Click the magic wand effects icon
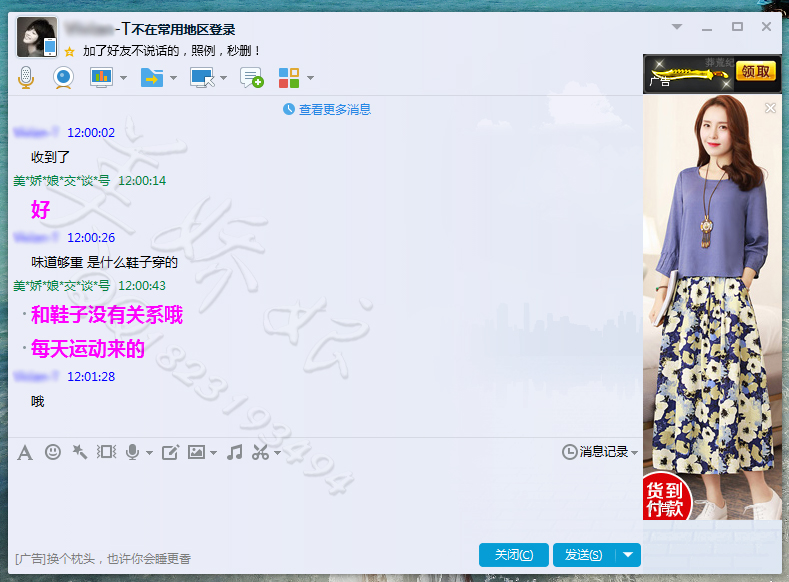789x582 pixels. click(x=79, y=452)
